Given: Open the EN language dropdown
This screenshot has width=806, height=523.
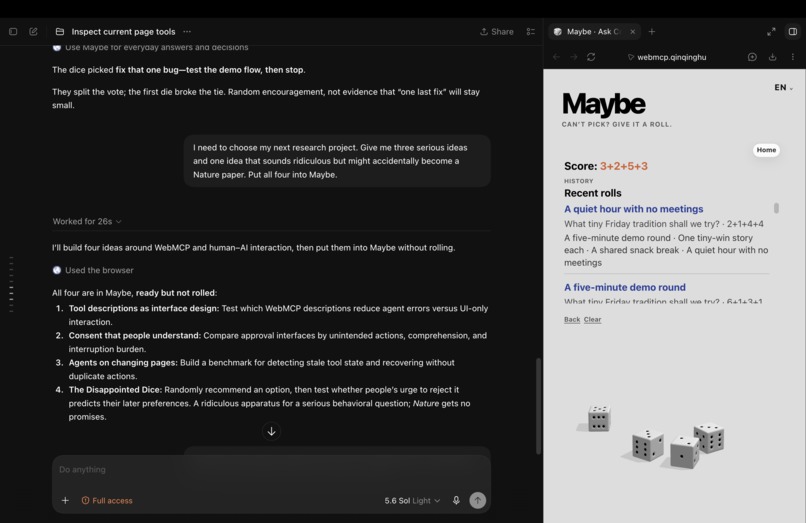Looking at the screenshot, I should point(783,87).
